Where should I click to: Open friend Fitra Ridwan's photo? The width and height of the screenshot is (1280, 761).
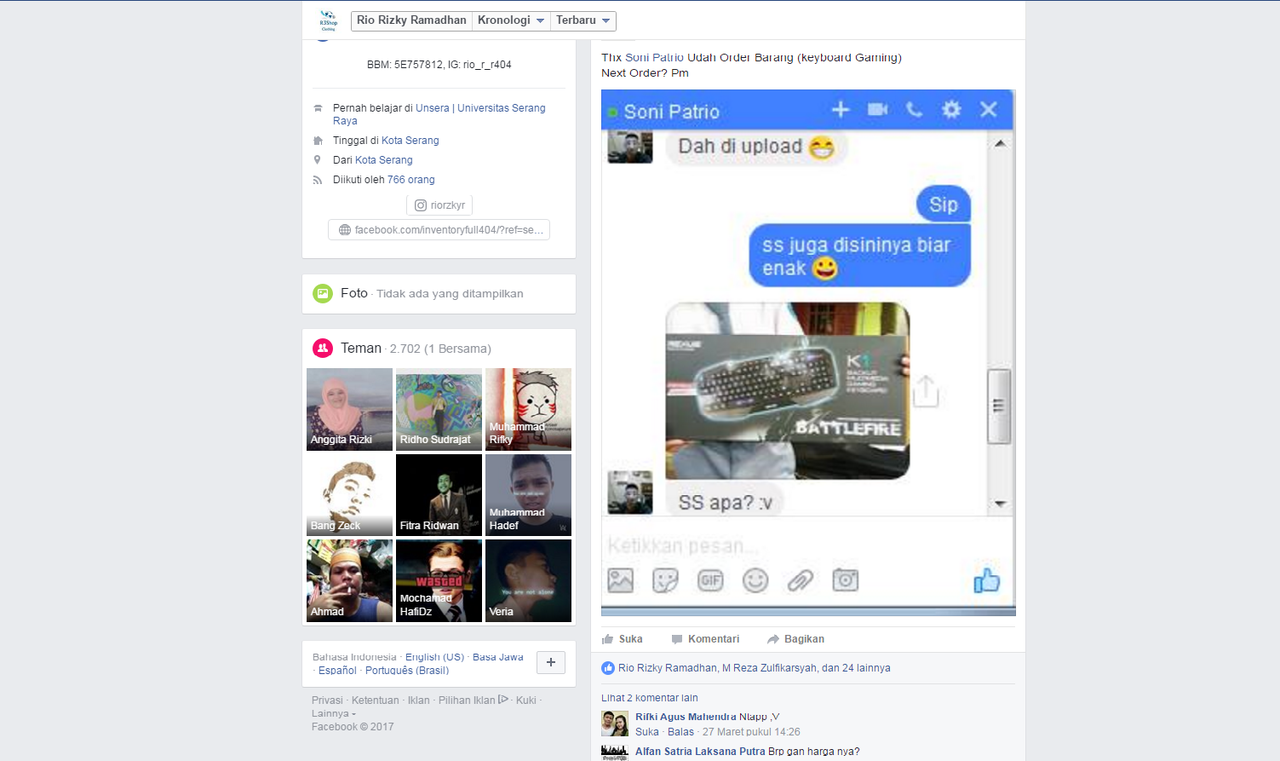438,495
